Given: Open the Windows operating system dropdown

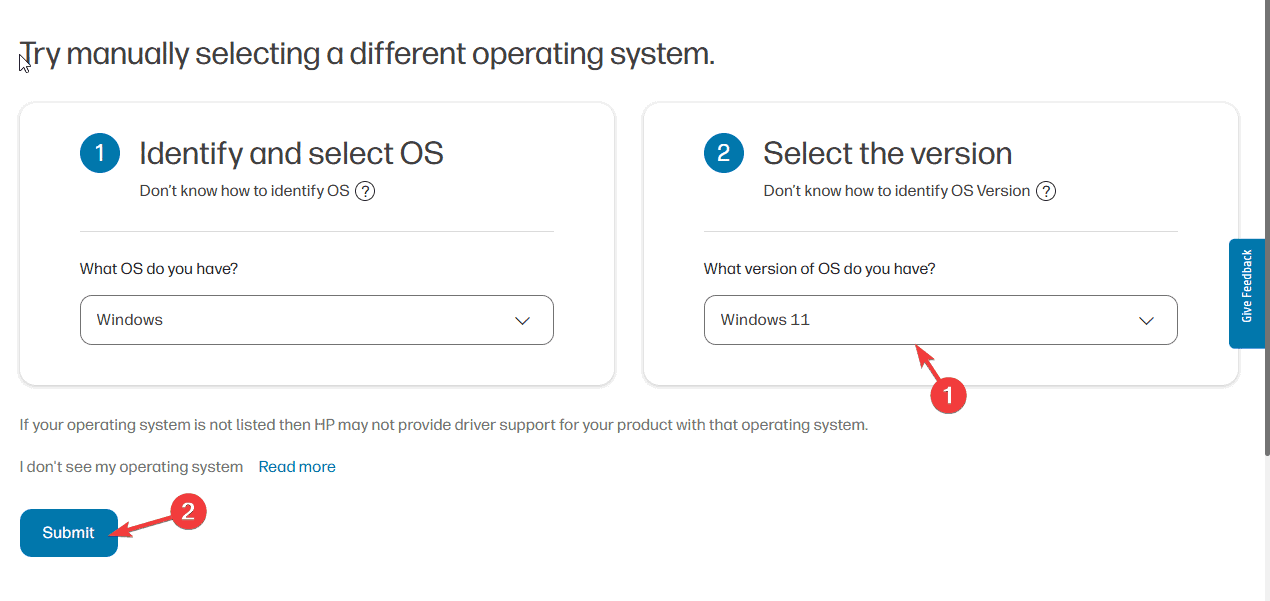Looking at the screenshot, I should tap(316, 320).
